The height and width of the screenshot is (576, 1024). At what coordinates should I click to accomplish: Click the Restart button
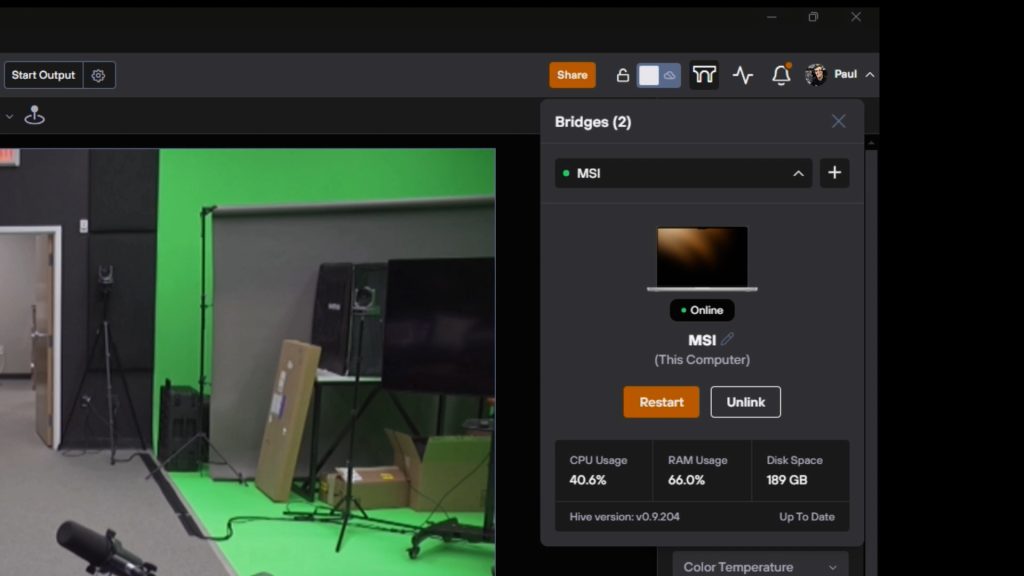coord(661,402)
